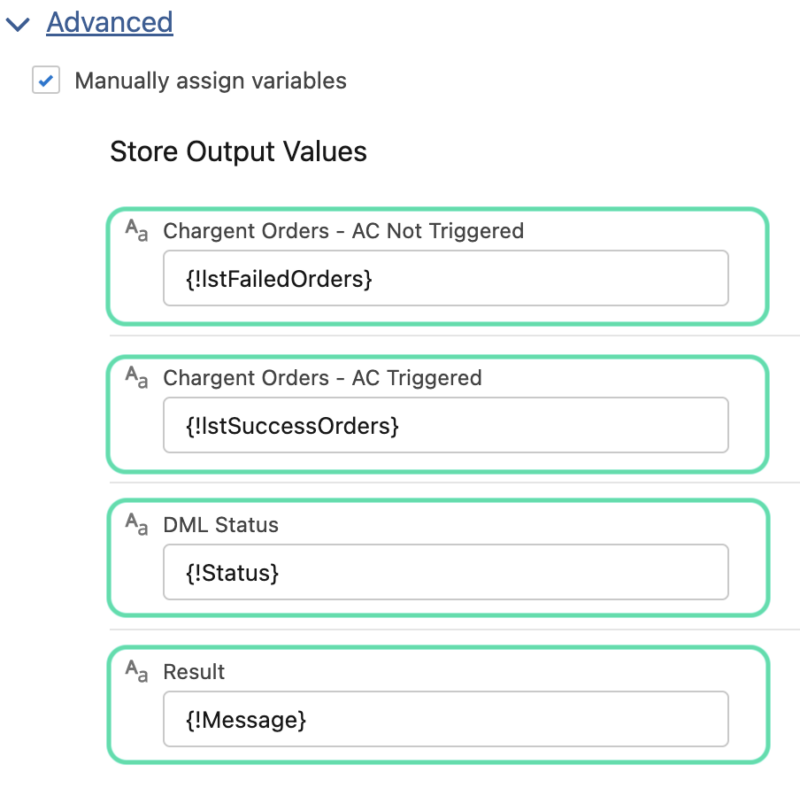Image resolution: width=800 pixels, height=788 pixels.
Task: Click the {!lstSuccessOrders} input field
Action: (446, 425)
